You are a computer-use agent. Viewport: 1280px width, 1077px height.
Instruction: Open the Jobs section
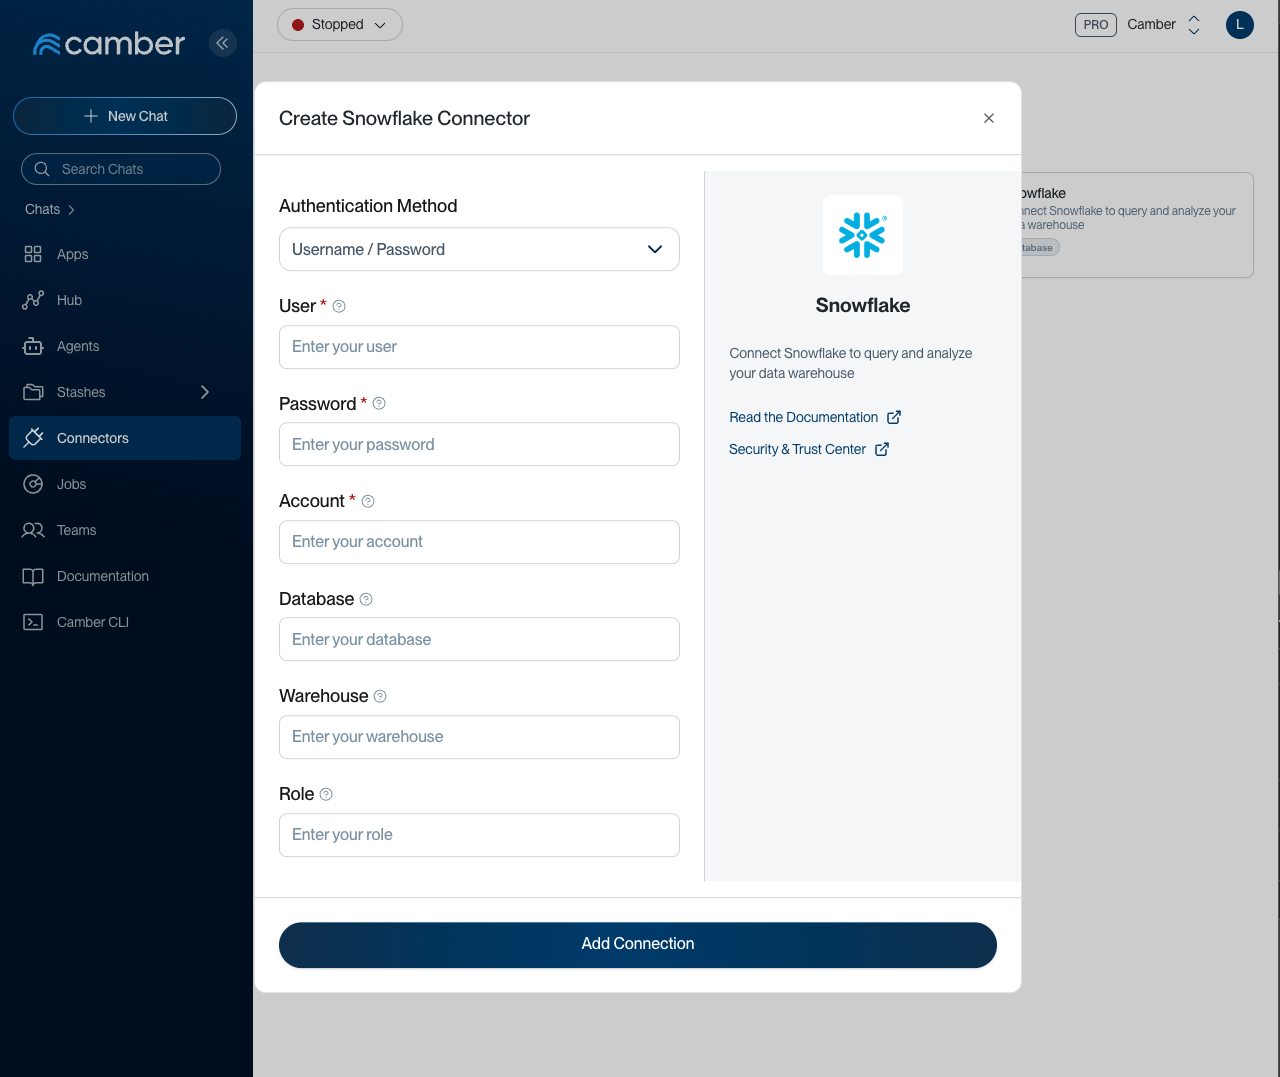point(33,484)
